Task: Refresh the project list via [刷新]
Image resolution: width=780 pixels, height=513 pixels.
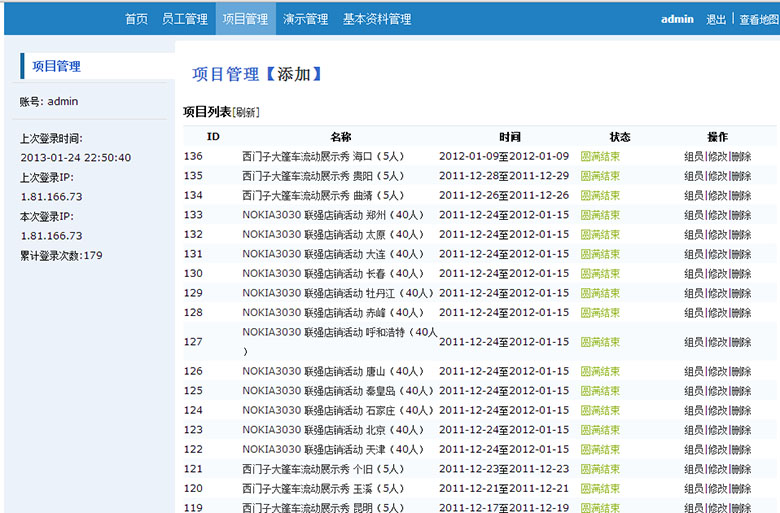Action: point(246,112)
